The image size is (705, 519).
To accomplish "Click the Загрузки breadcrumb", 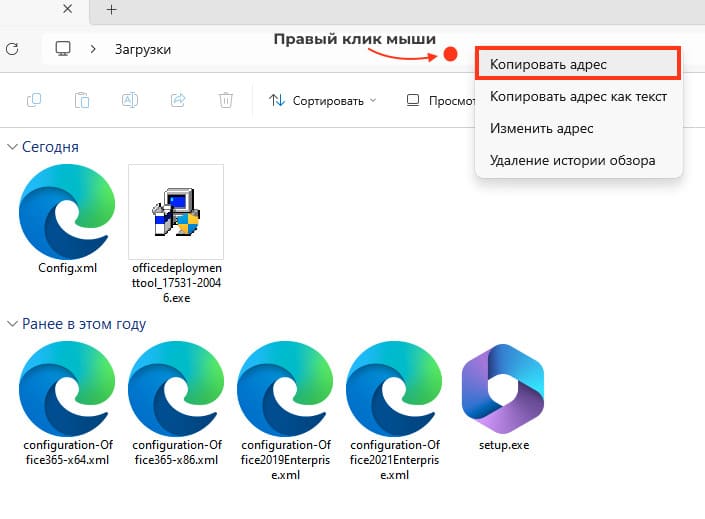I will point(143,49).
